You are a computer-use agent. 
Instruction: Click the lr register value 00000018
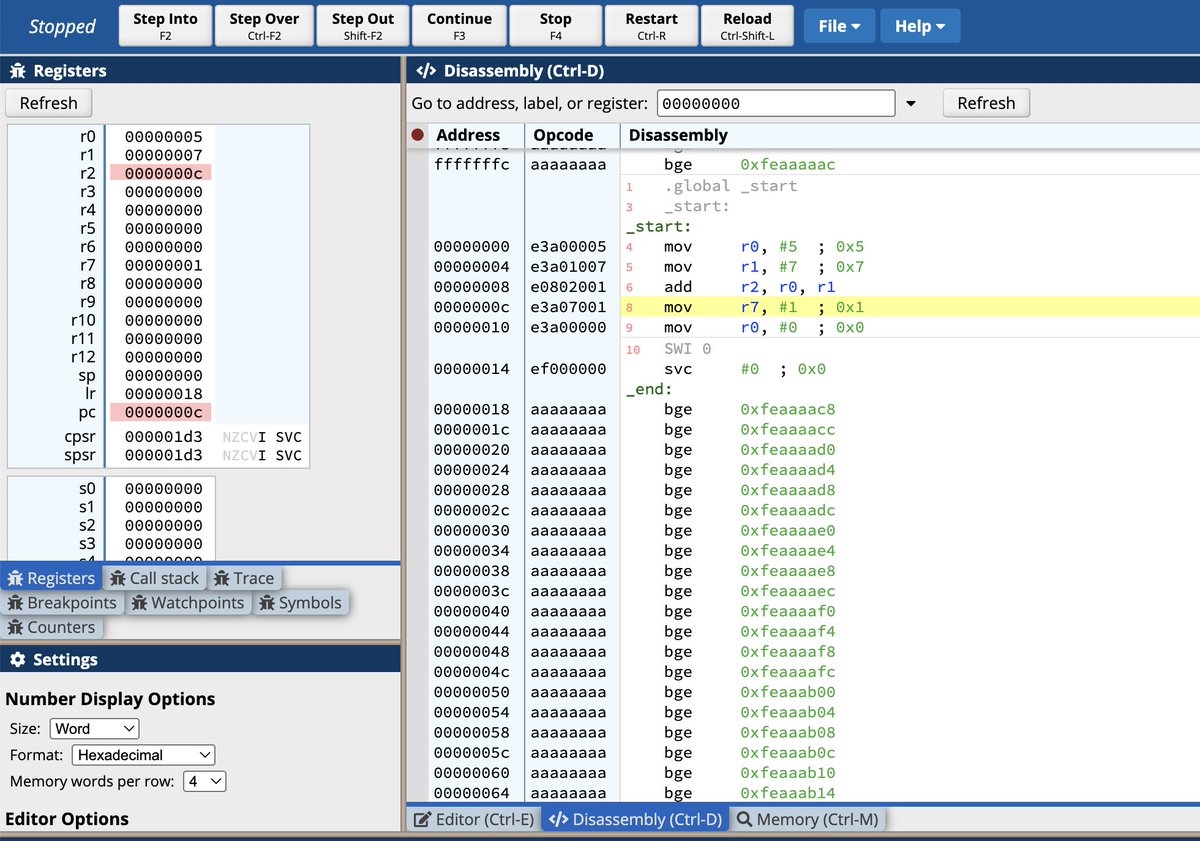[x=163, y=394]
